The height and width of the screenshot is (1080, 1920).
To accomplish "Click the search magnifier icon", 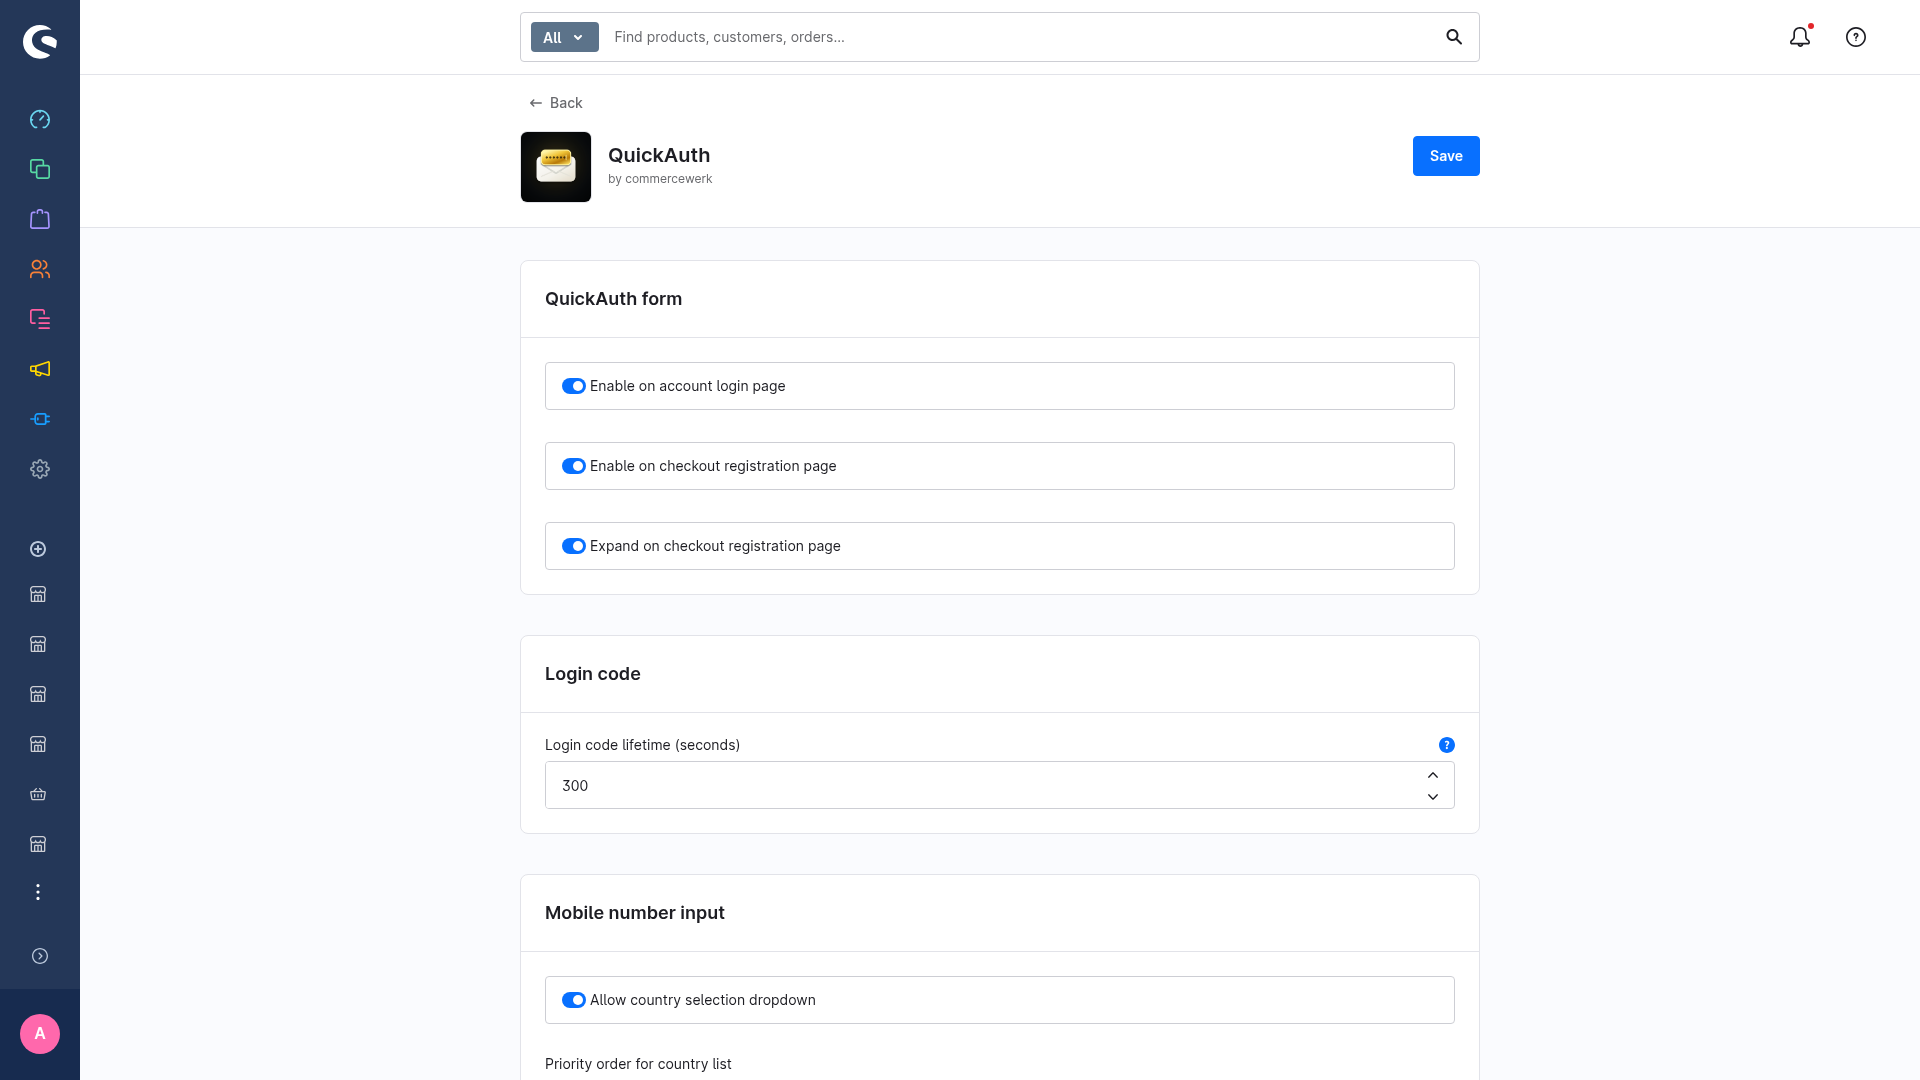I will pos(1454,37).
